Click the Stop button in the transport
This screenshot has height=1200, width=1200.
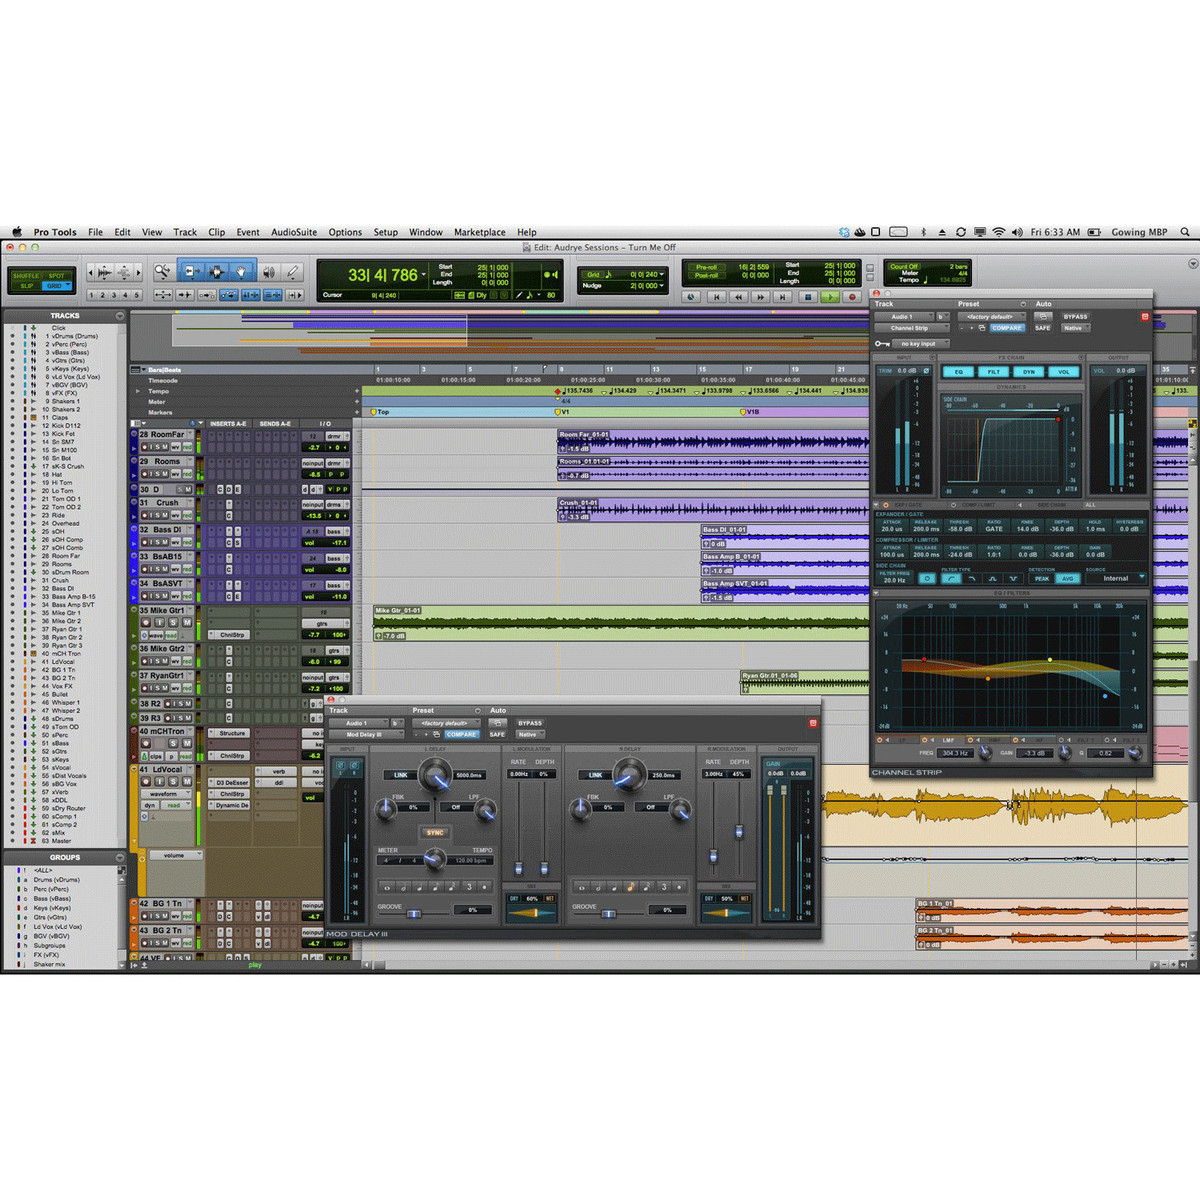point(808,297)
